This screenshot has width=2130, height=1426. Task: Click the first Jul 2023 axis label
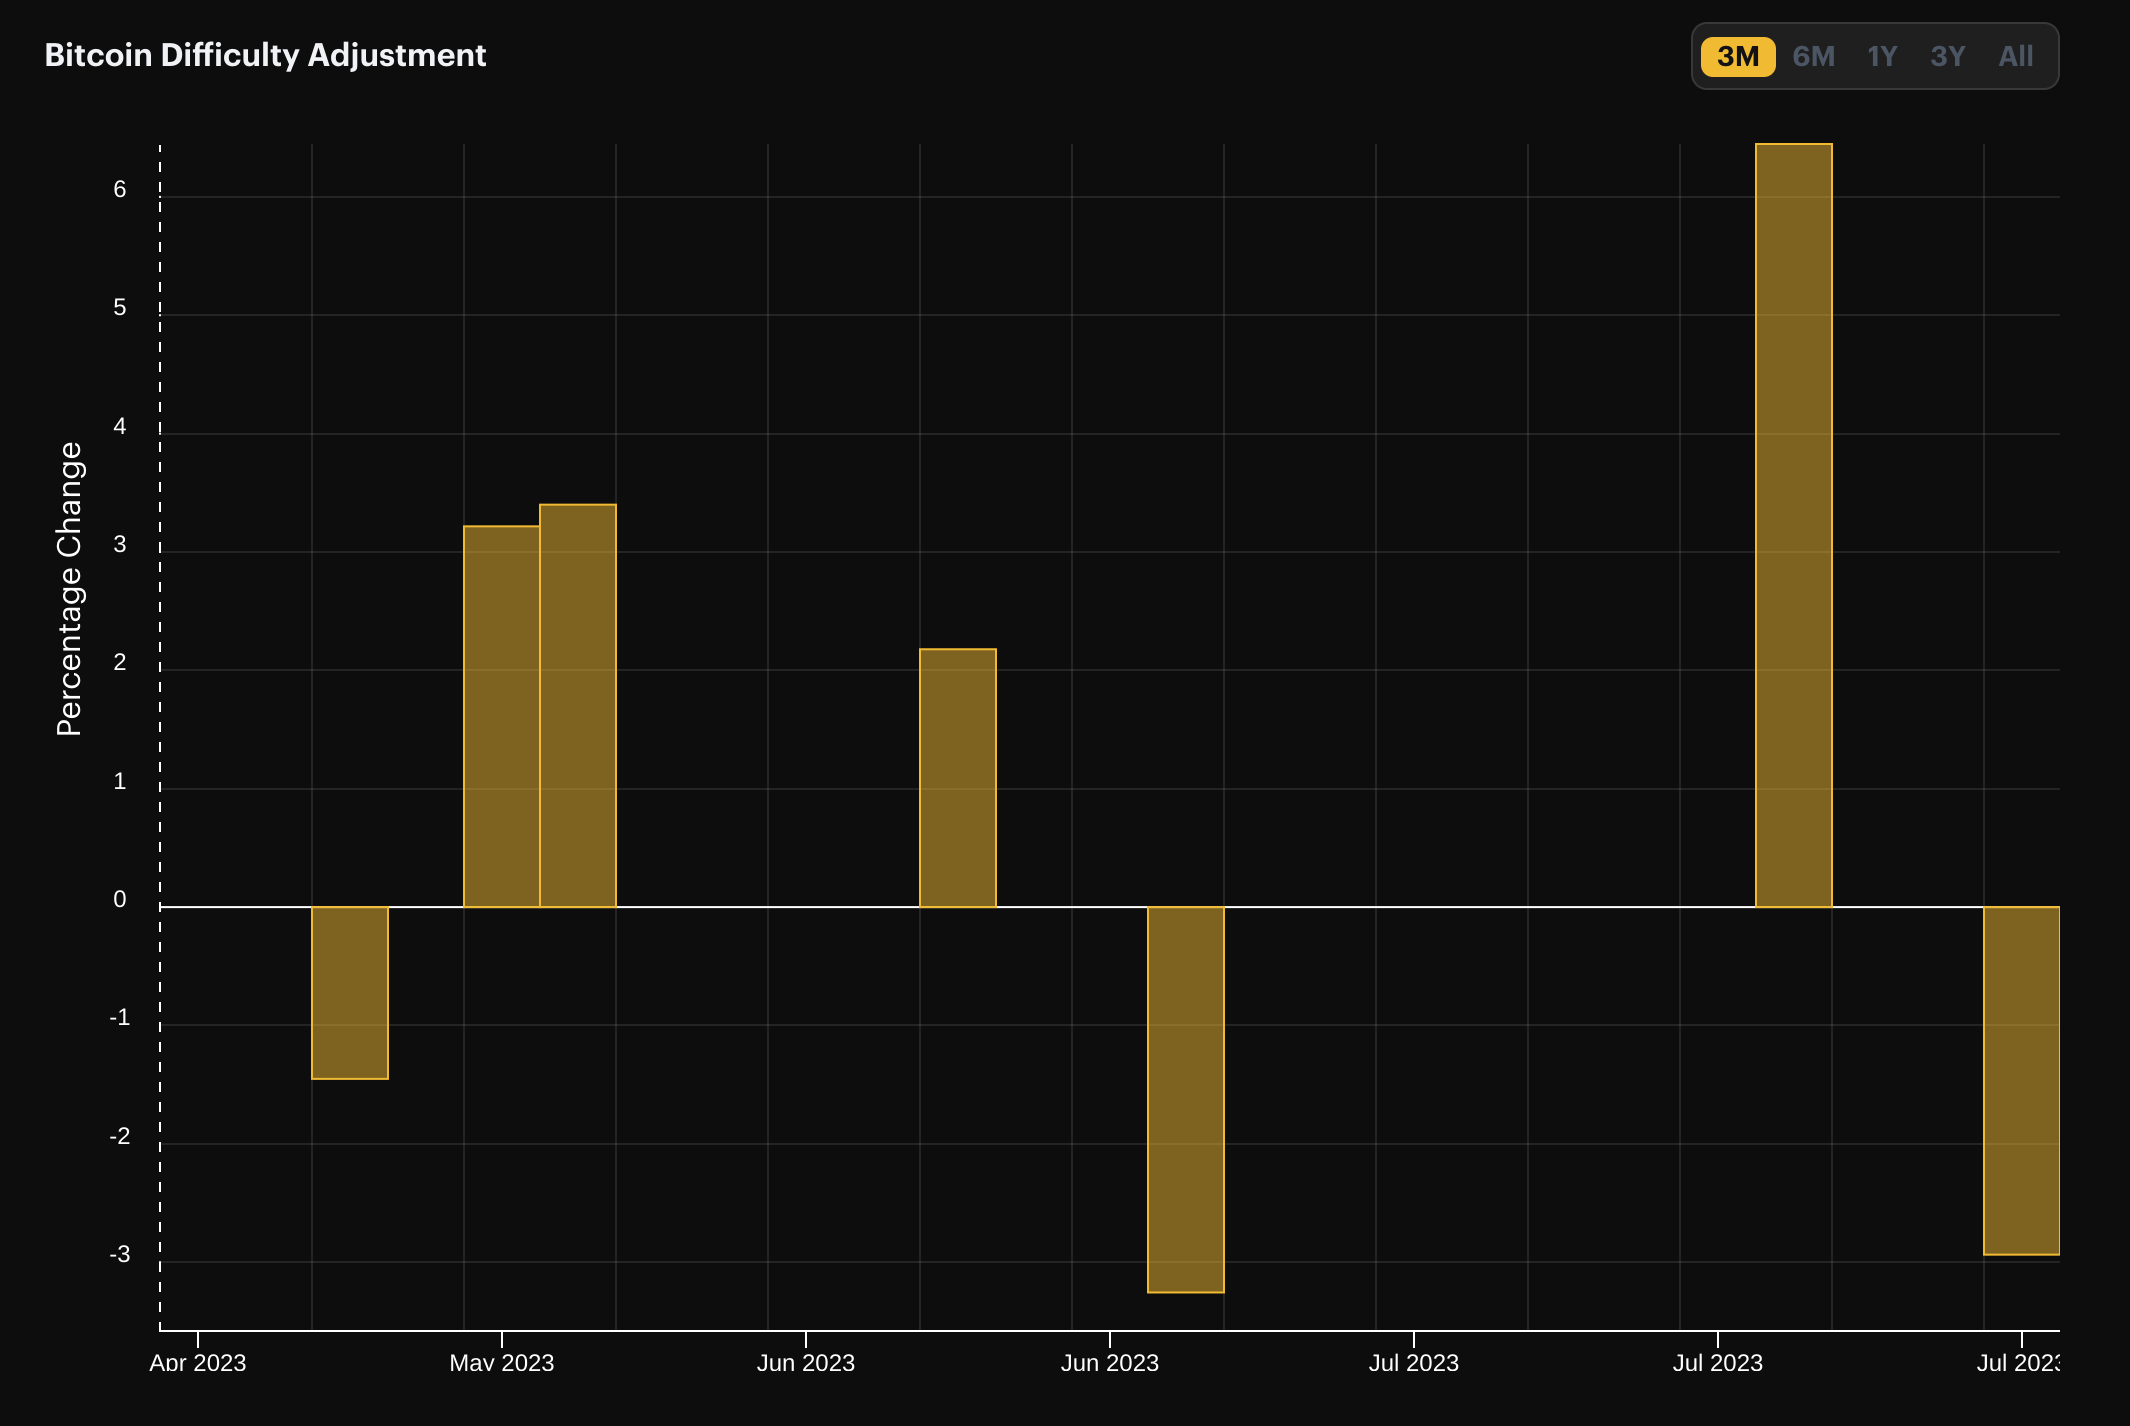tap(1413, 1362)
